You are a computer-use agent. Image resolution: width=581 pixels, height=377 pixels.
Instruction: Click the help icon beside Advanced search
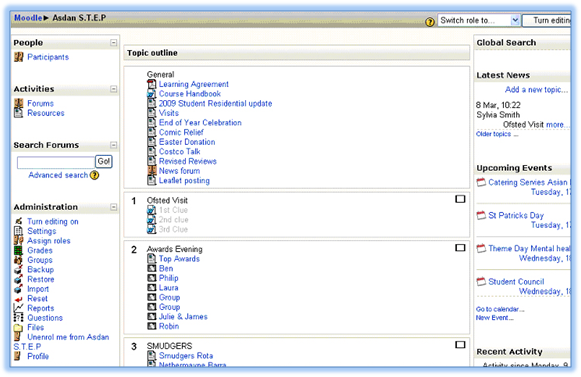(x=95, y=175)
